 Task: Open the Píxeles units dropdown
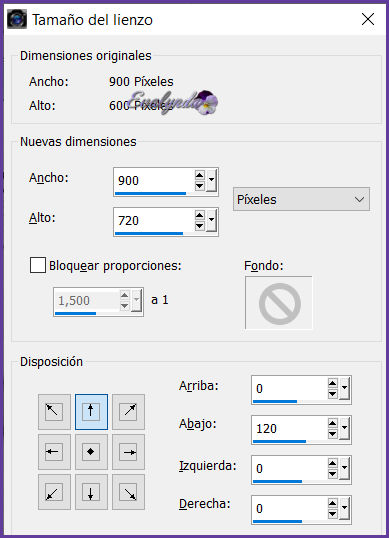301,199
